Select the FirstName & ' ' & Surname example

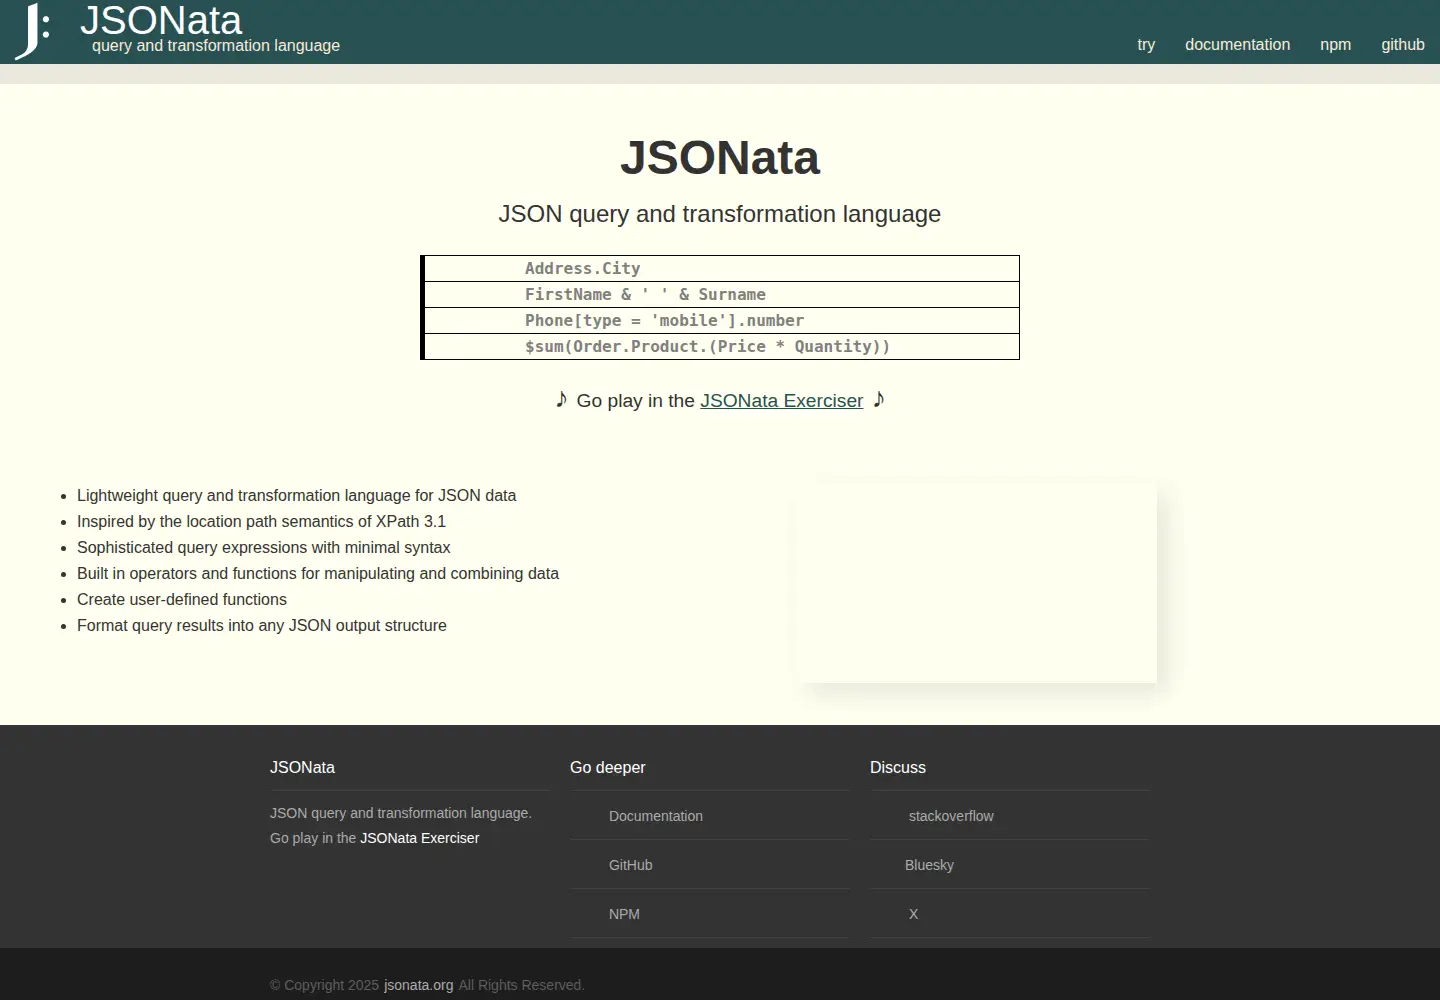click(721, 294)
